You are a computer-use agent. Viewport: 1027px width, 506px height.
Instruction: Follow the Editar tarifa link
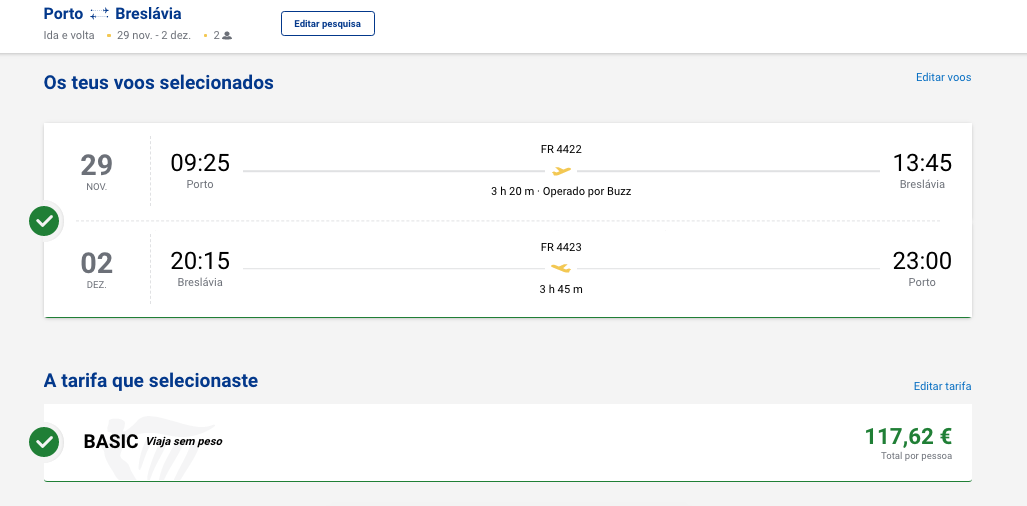pos(943,386)
